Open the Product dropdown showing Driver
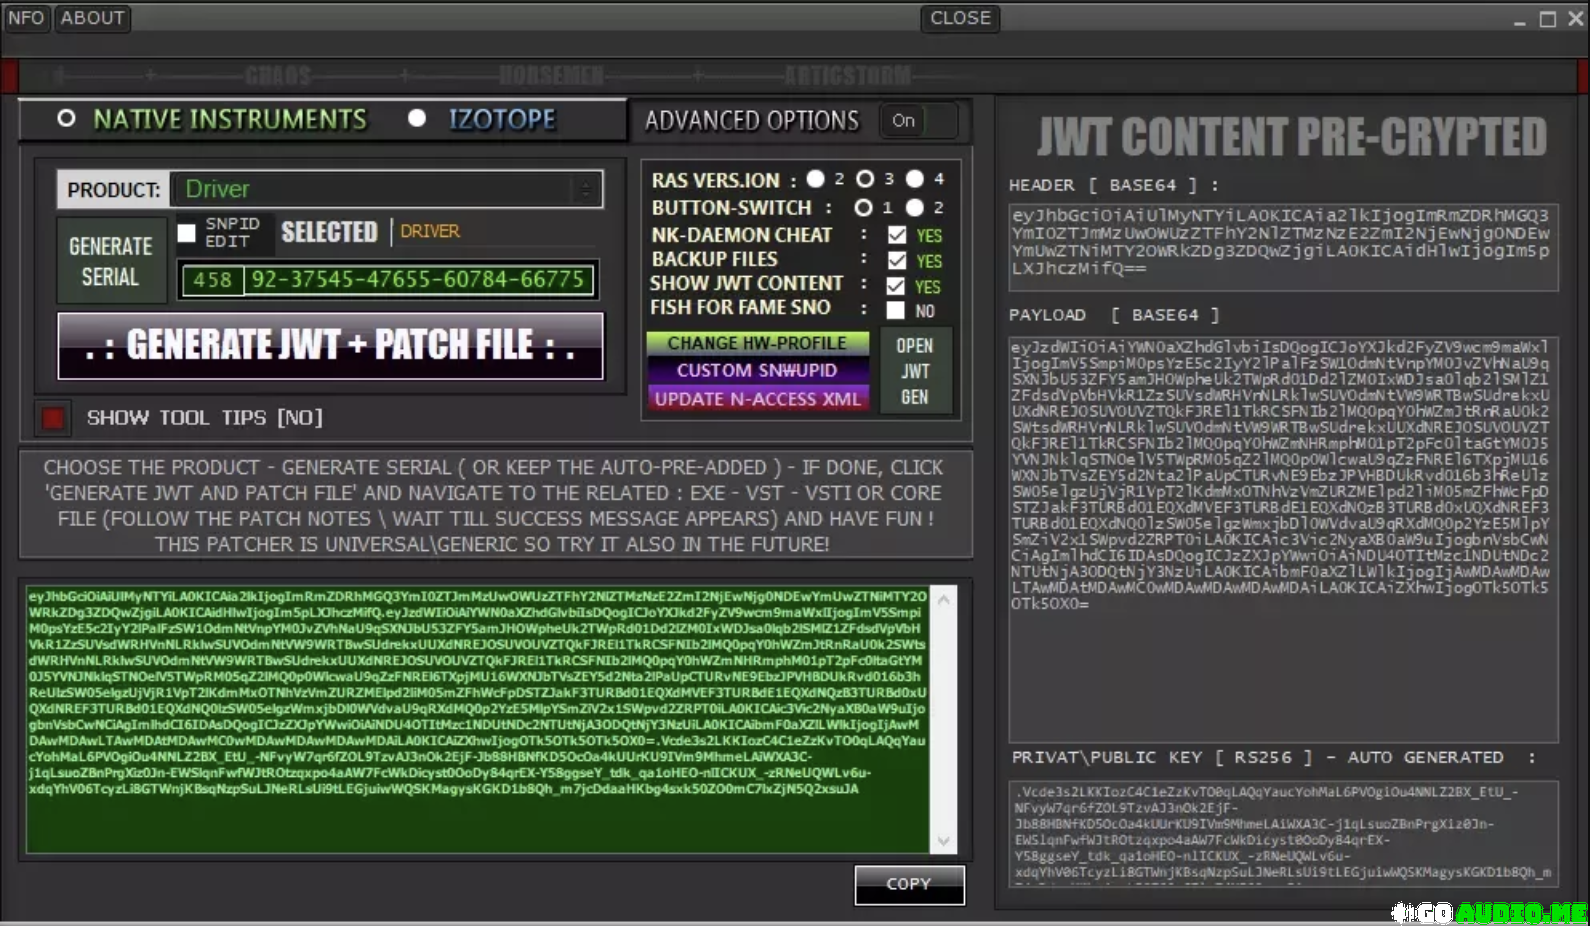This screenshot has width=1590, height=926. [386, 189]
